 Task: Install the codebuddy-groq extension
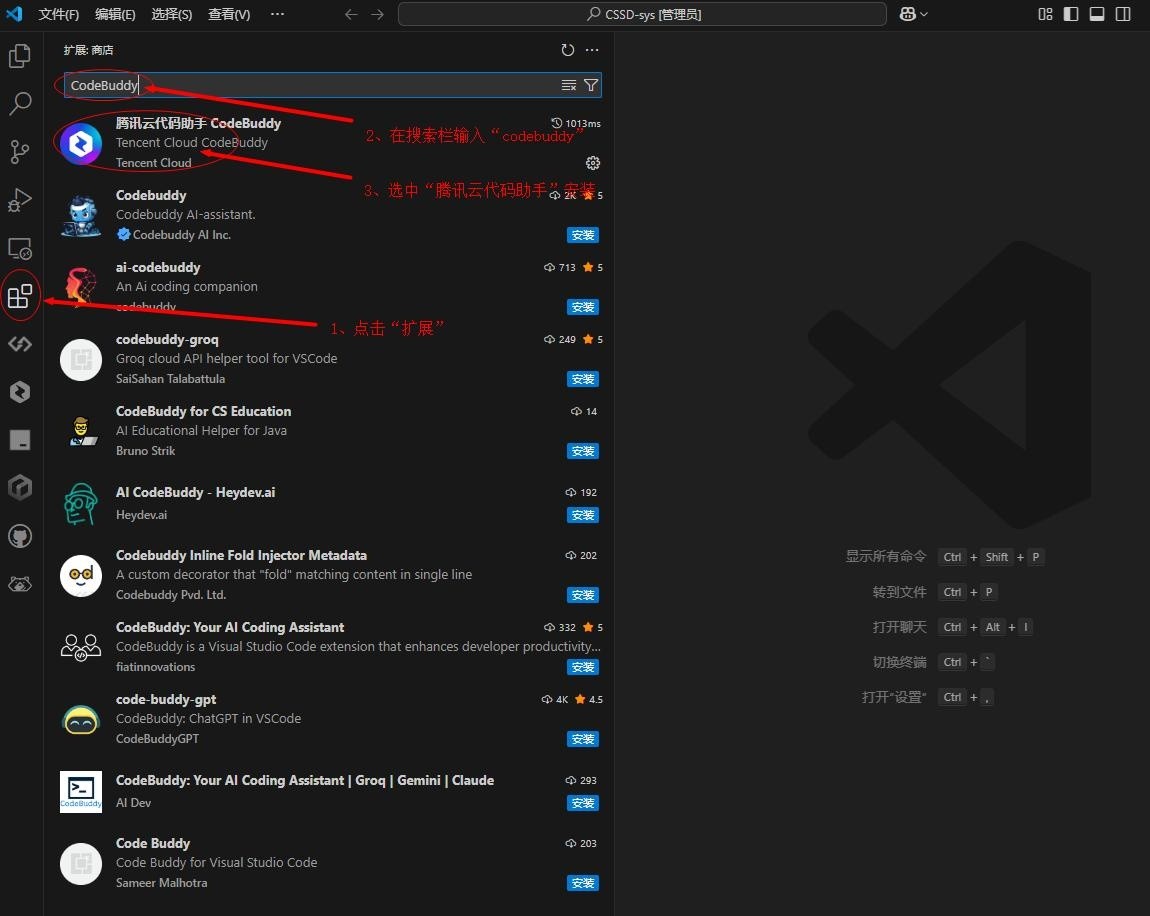point(583,378)
